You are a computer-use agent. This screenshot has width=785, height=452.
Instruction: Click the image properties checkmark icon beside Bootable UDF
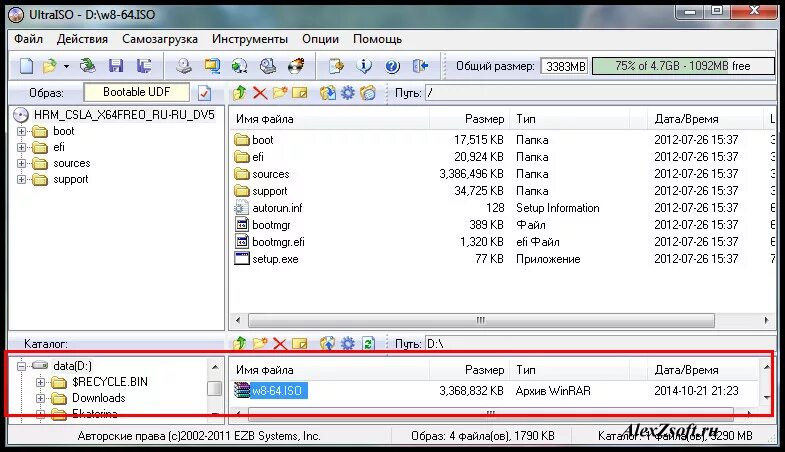pyautogui.click(x=205, y=93)
